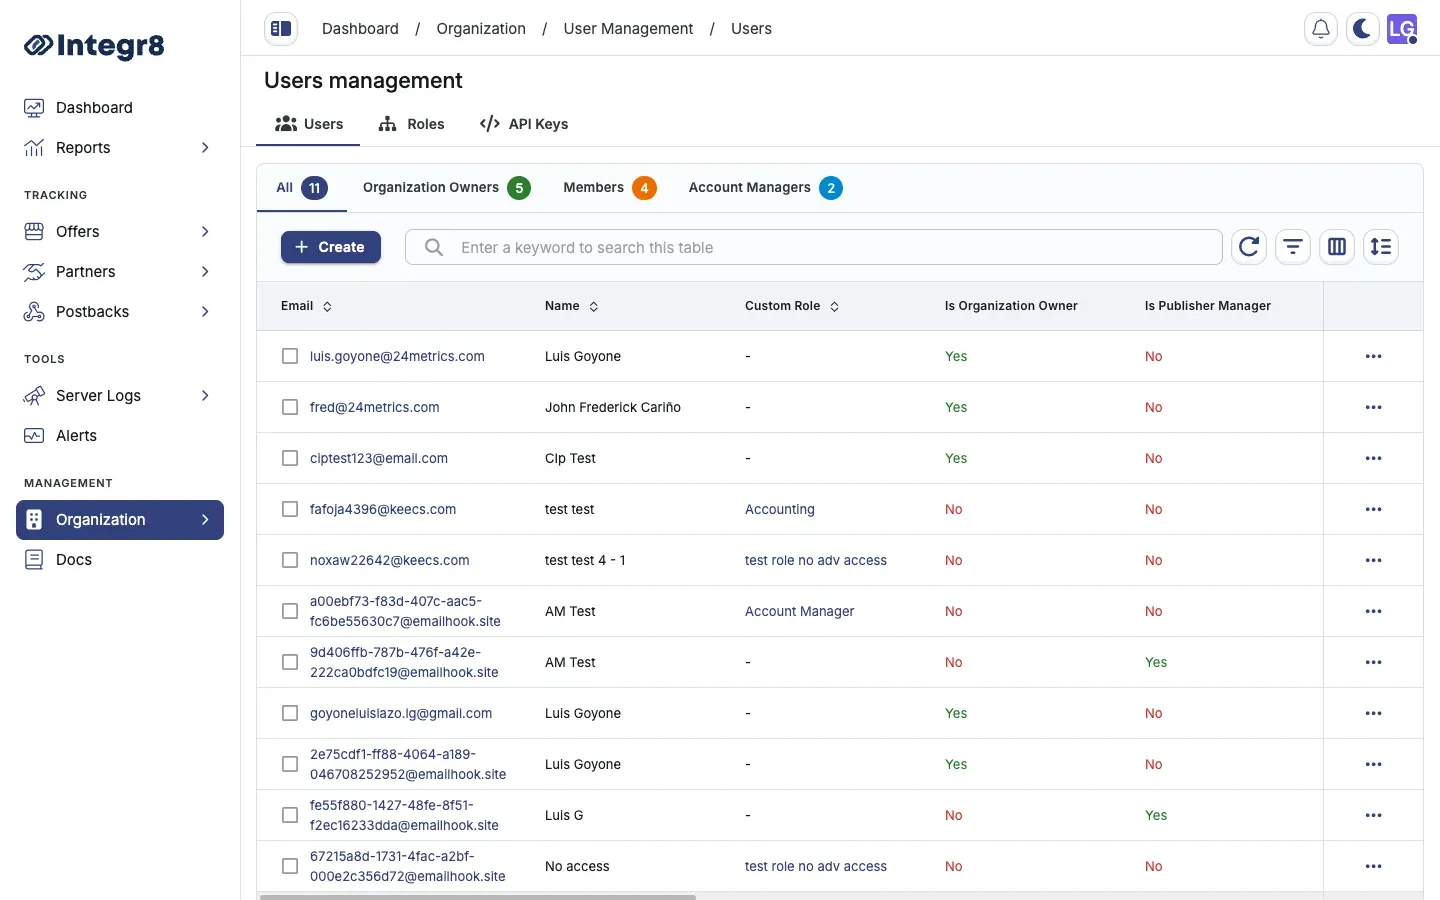Expand the Organization submenu chevron
Screen dimensions: 1440x900
(x=205, y=519)
